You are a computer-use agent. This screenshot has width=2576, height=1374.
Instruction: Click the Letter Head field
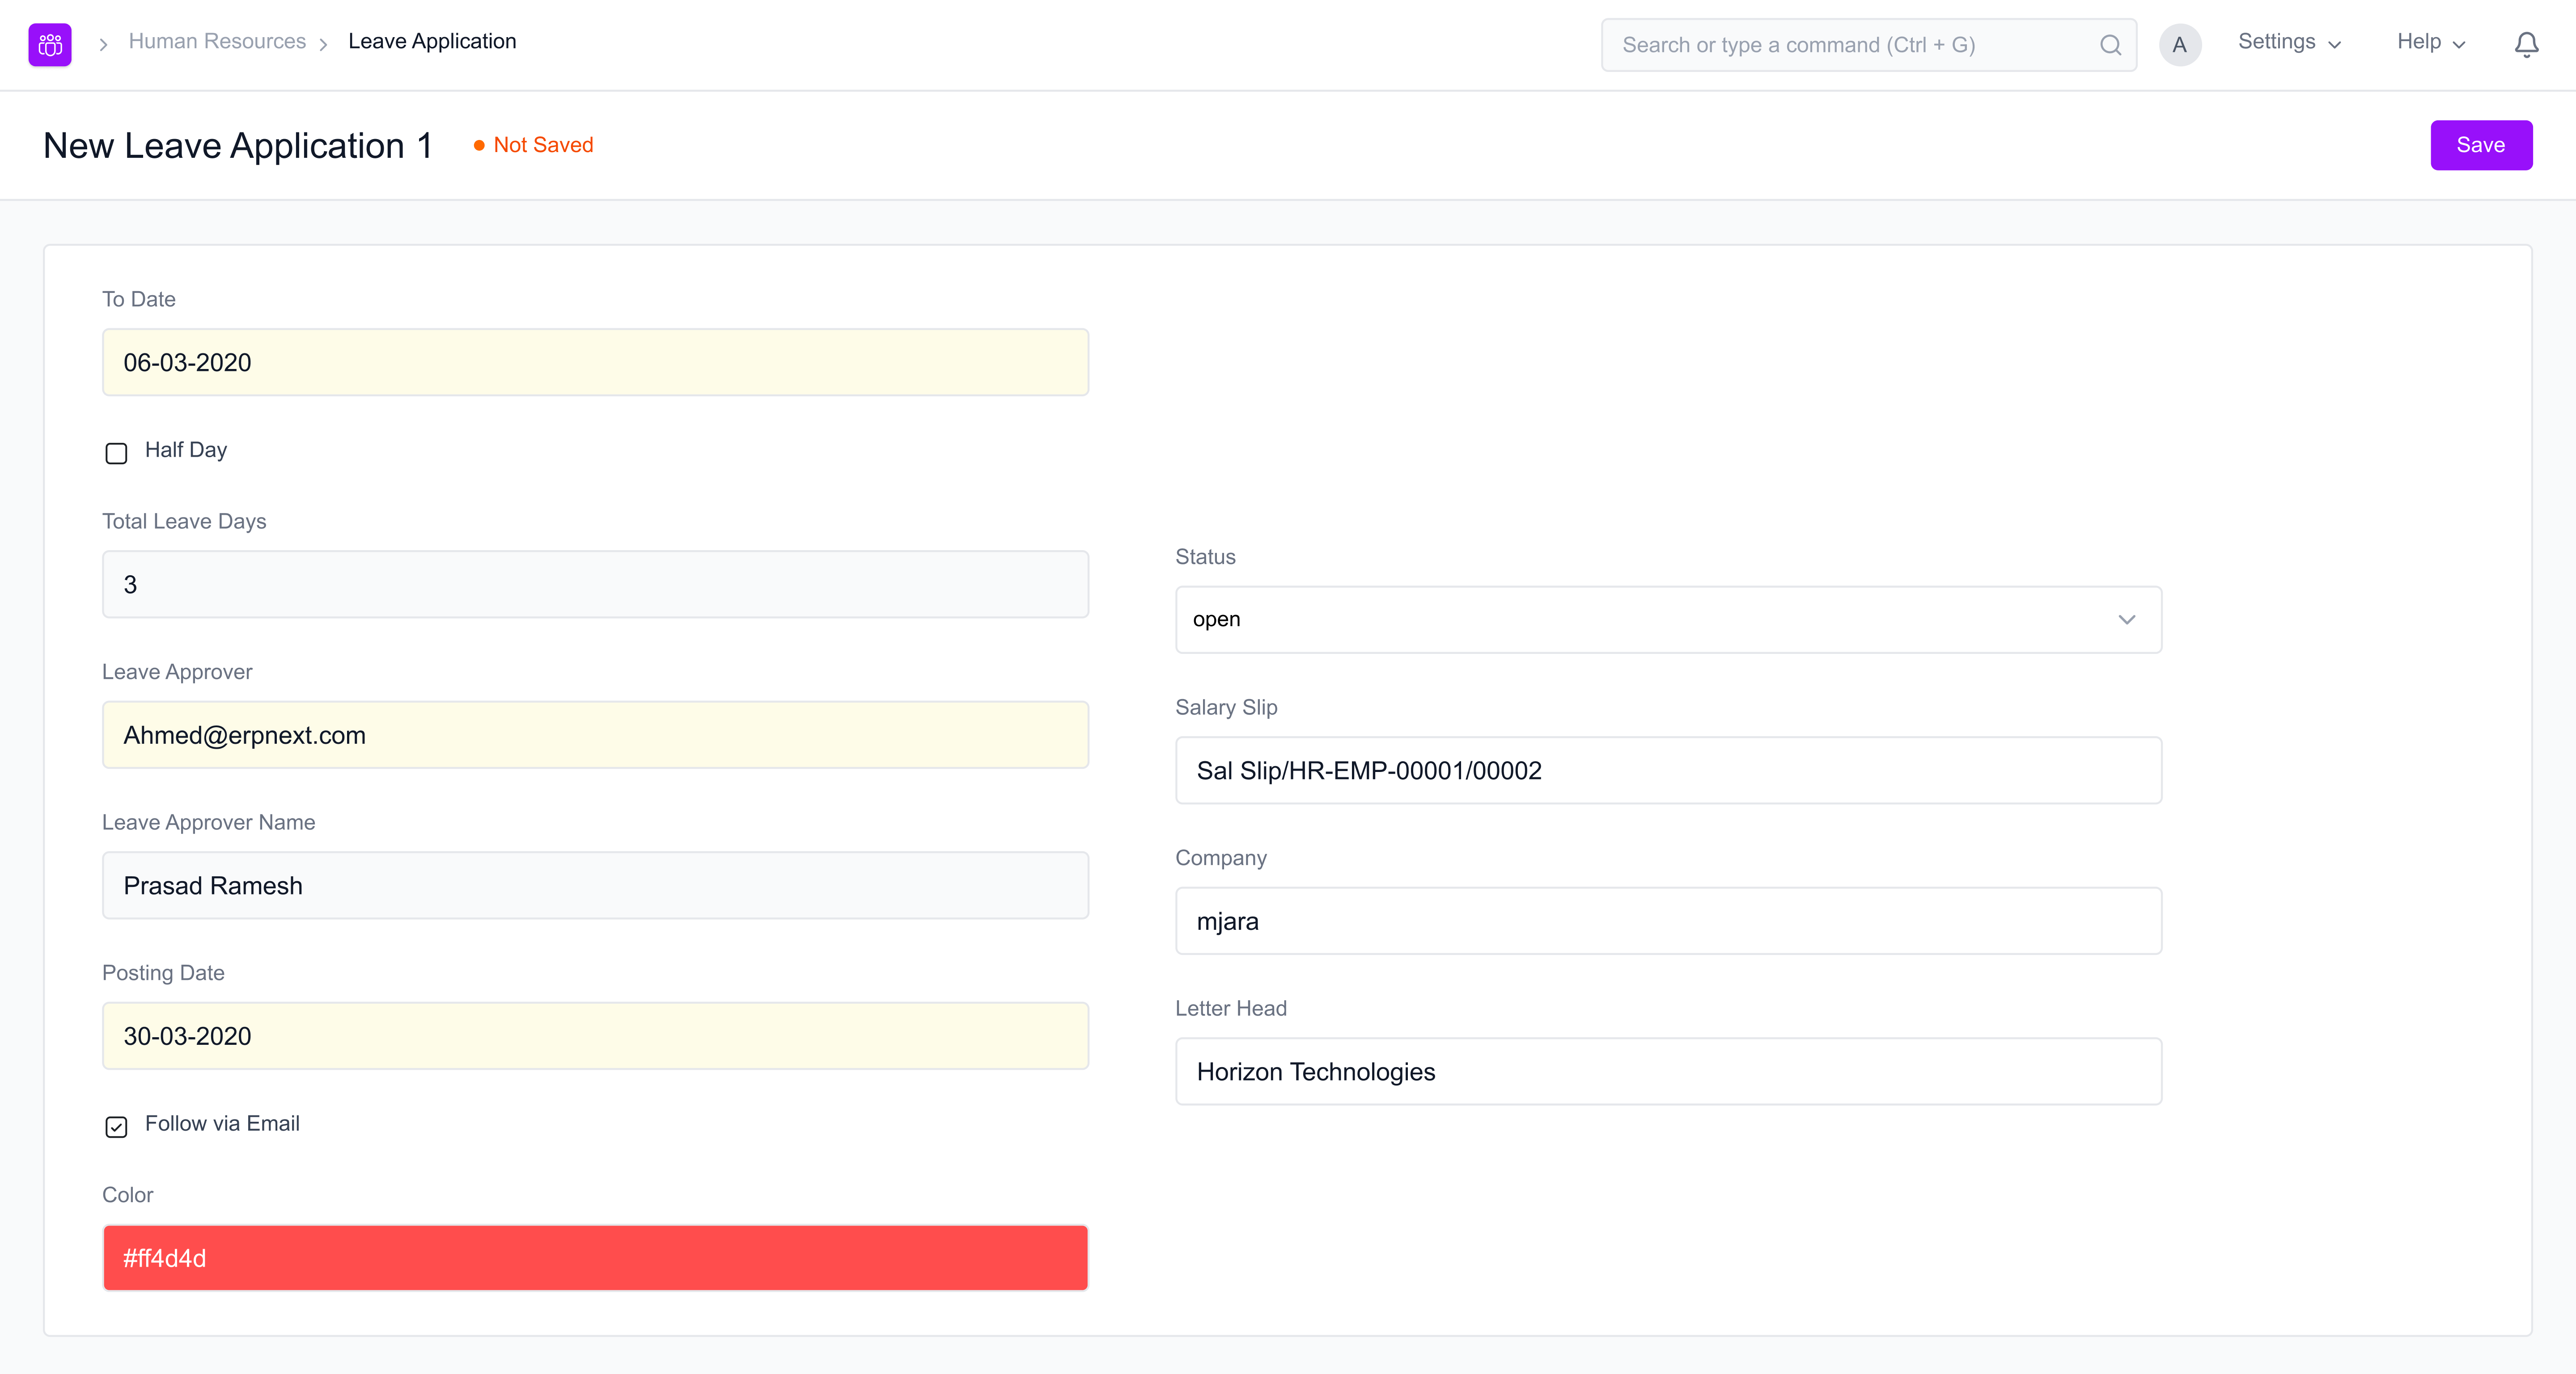(1668, 1071)
